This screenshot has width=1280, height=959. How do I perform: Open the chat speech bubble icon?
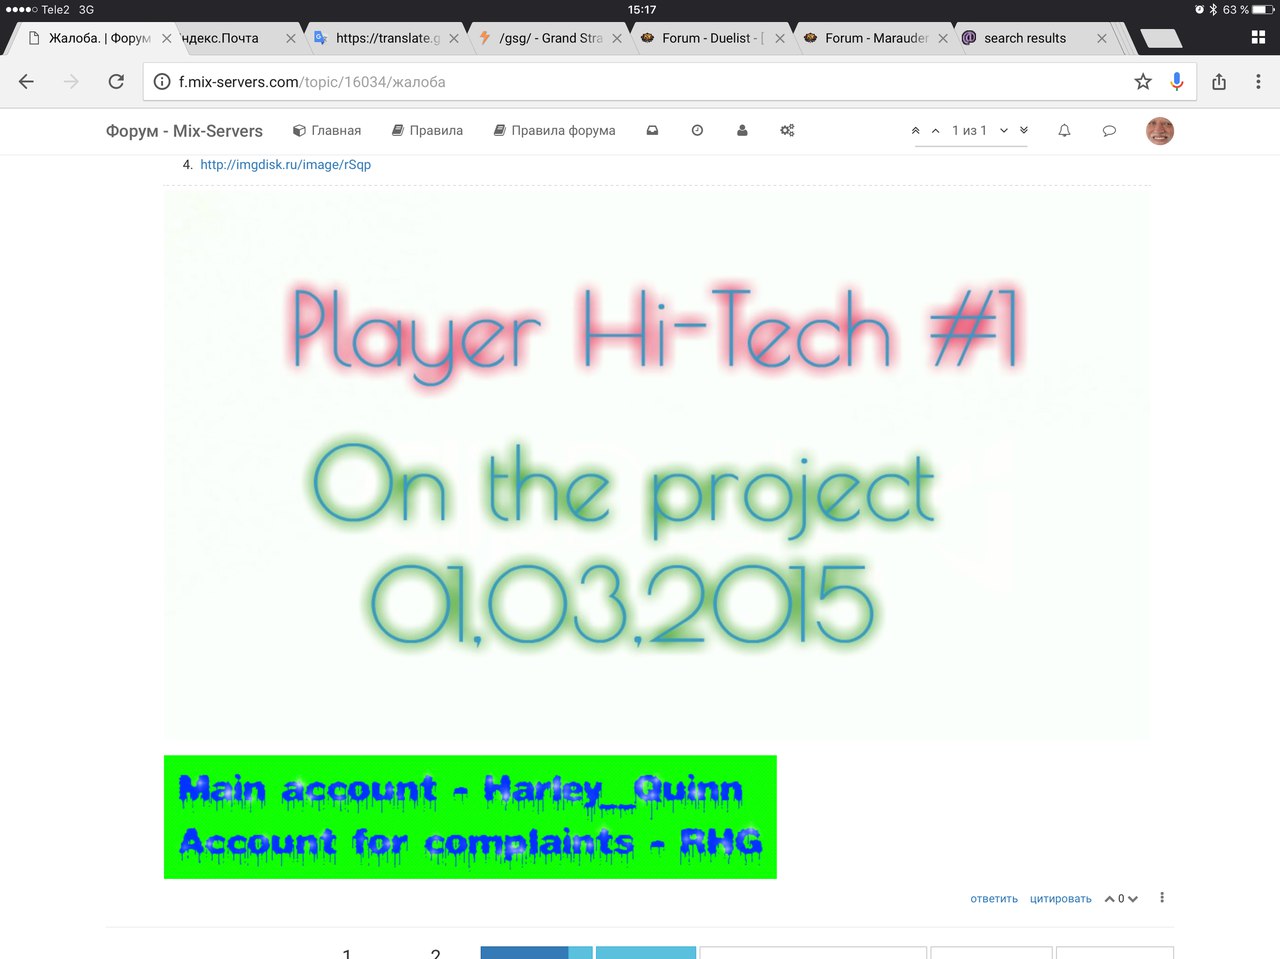[1109, 131]
